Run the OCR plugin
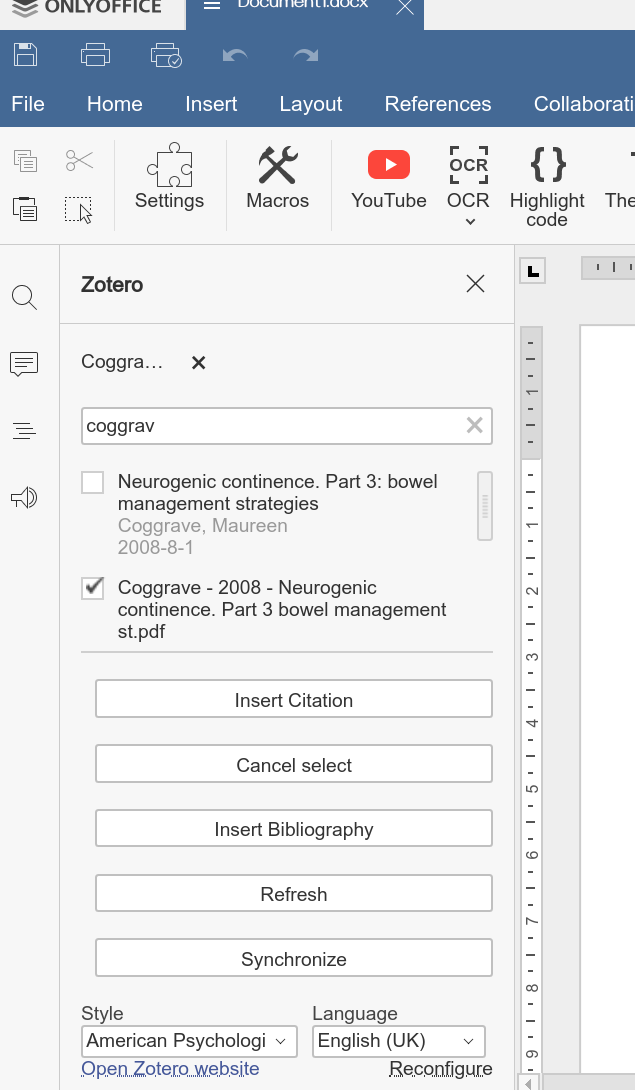Image resolution: width=635 pixels, height=1090 pixels. tap(468, 176)
